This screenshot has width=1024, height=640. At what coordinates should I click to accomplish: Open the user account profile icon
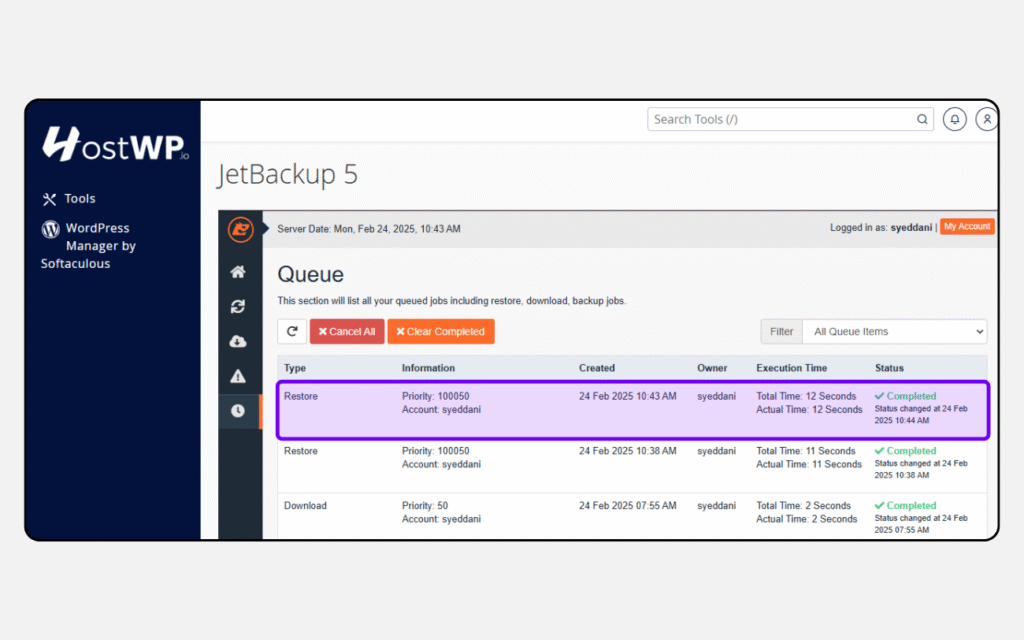[987, 119]
